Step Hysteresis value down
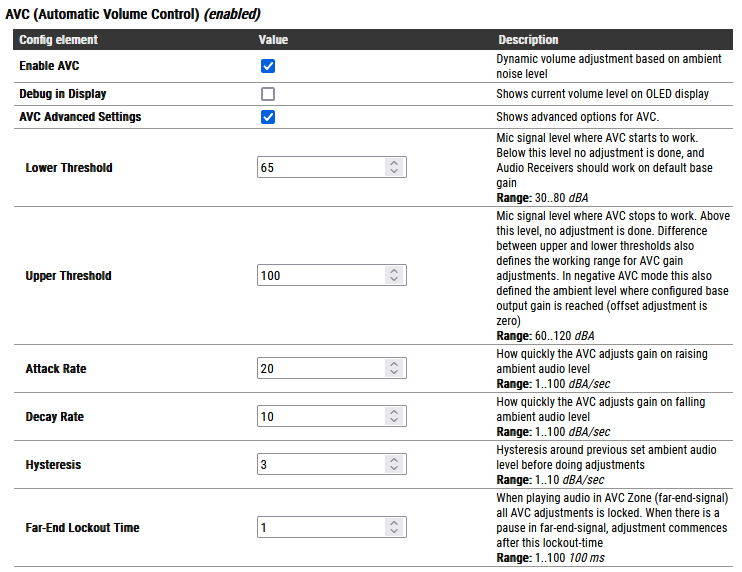This screenshot has height=572, width=742. 394,469
